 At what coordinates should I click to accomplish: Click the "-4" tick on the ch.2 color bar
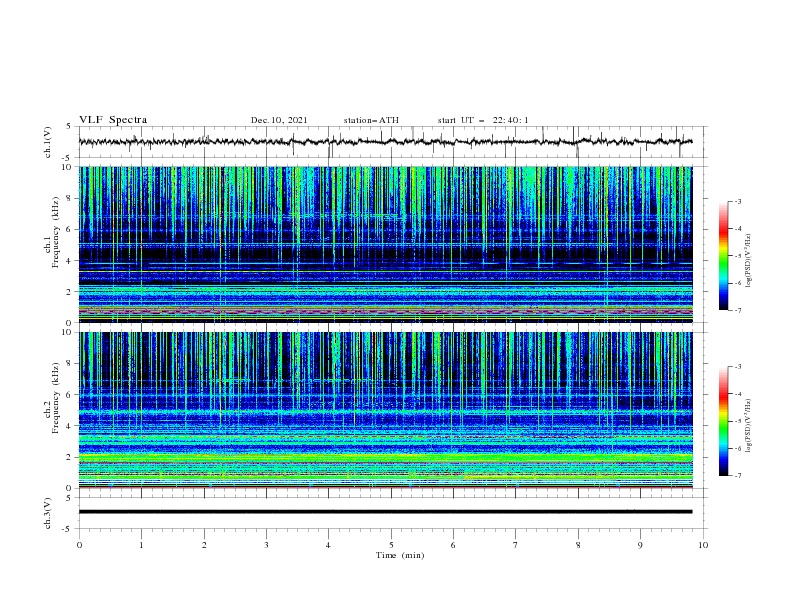737,394
